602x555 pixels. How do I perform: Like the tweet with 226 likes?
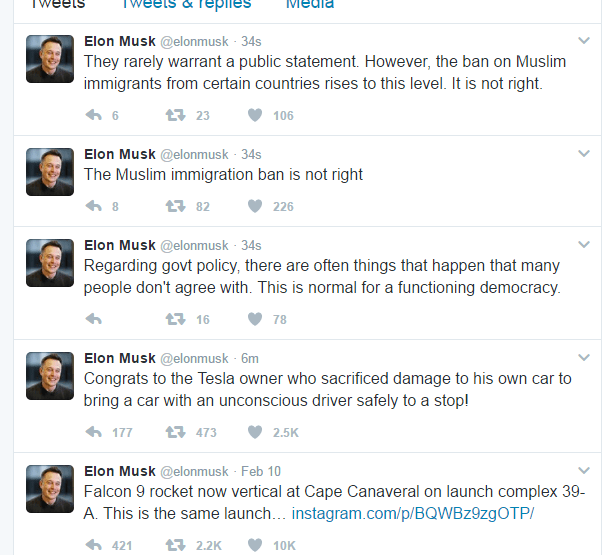(x=255, y=206)
